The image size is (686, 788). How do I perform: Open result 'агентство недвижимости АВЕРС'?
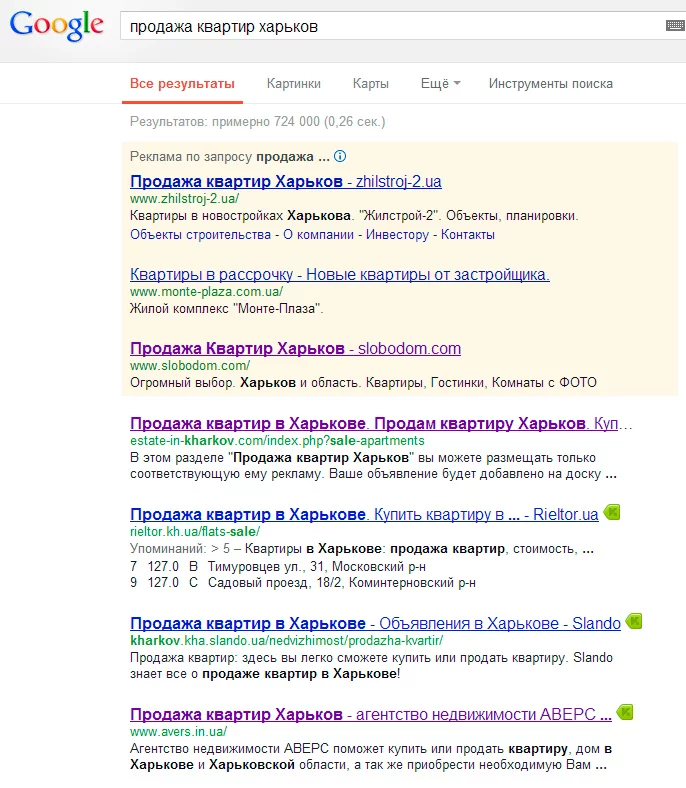click(371, 714)
